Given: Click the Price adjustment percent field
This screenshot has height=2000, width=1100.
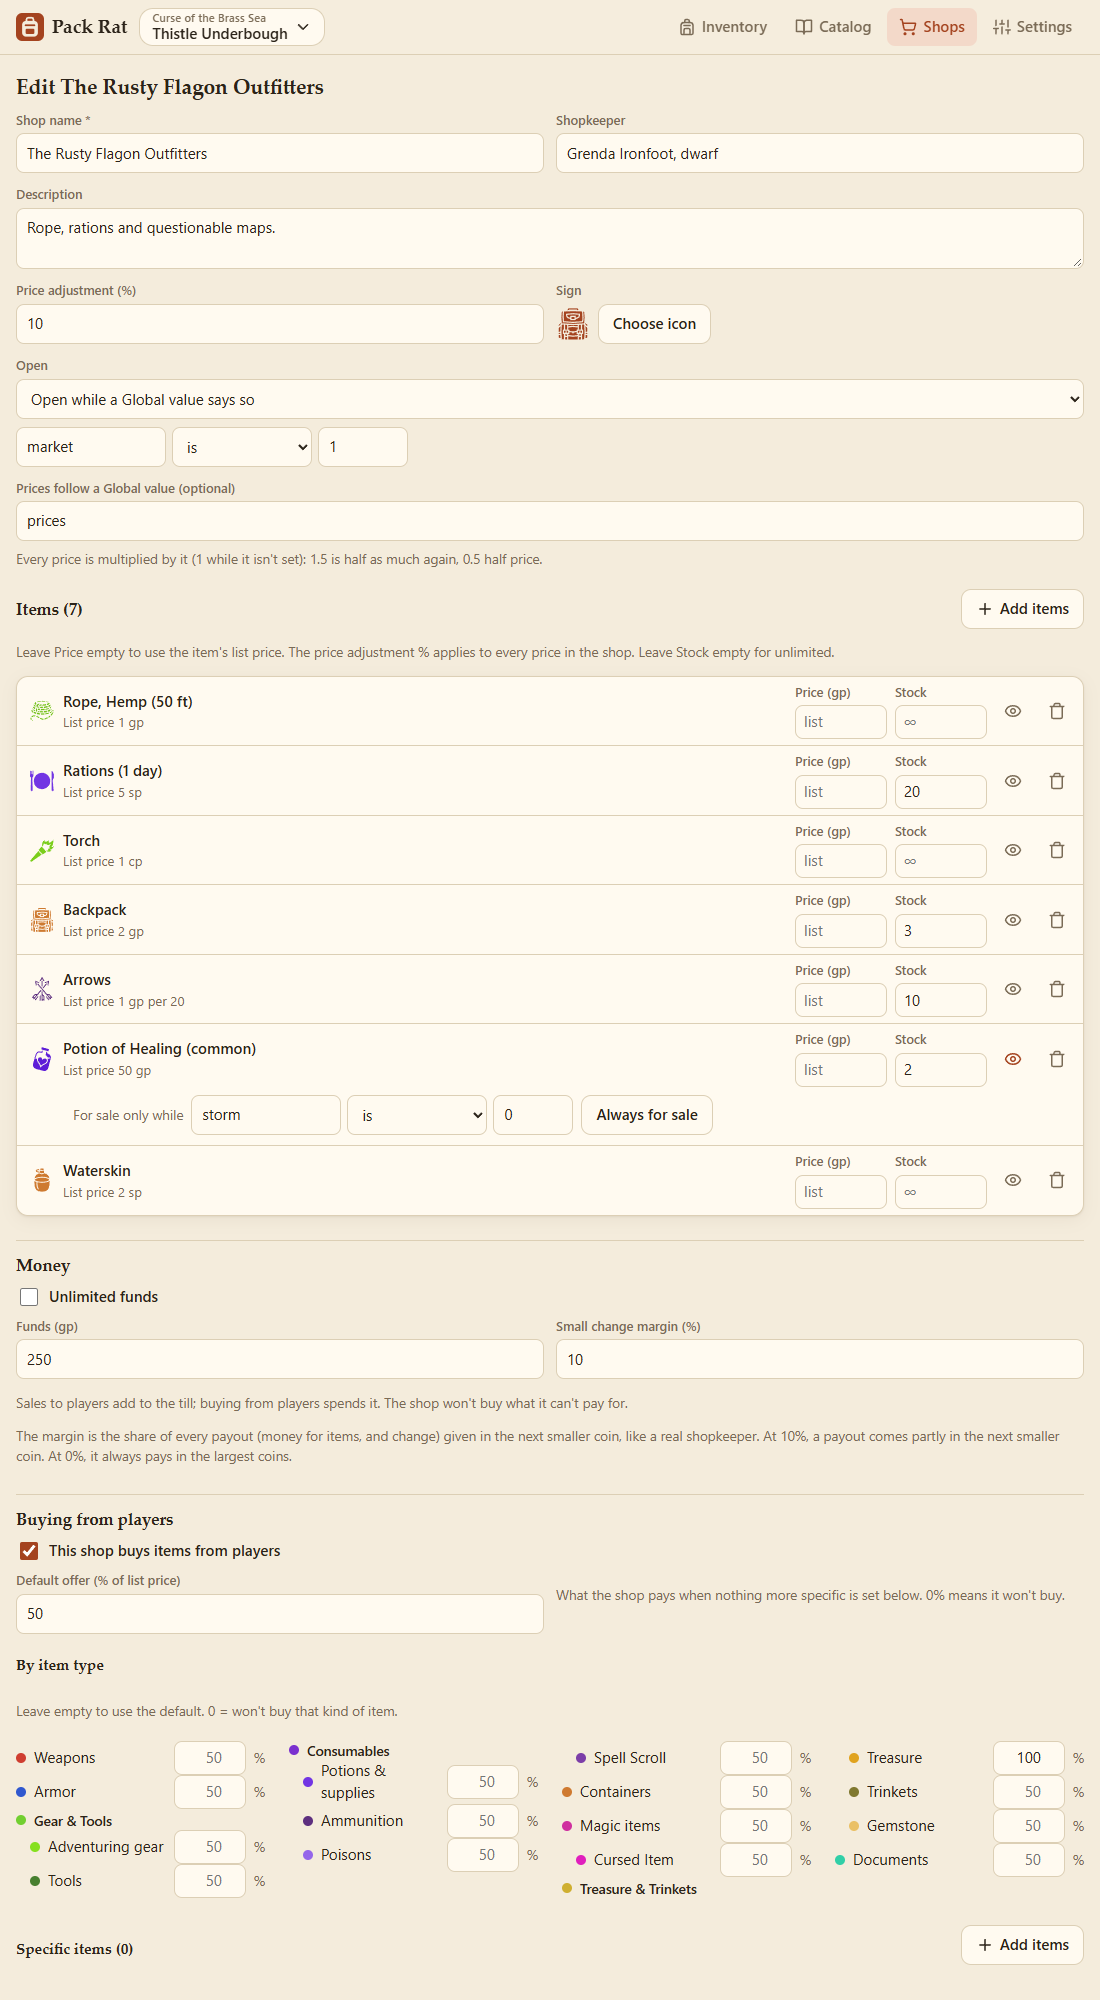Looking at the screenshot, I should tap(280, 324).
